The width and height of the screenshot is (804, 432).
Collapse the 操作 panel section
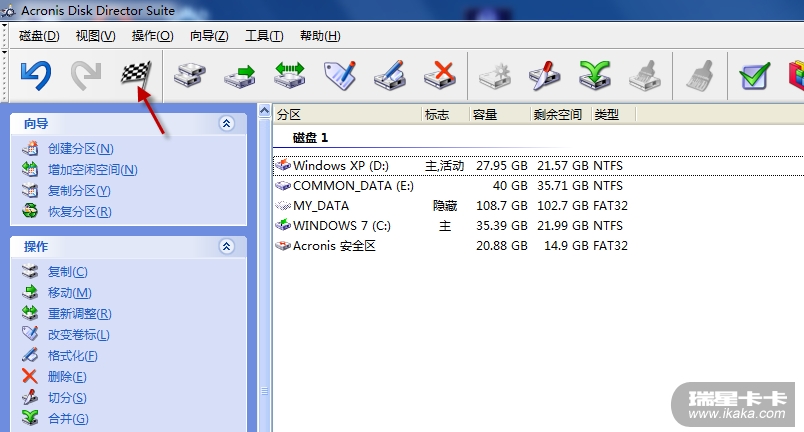tap(227, 246)
